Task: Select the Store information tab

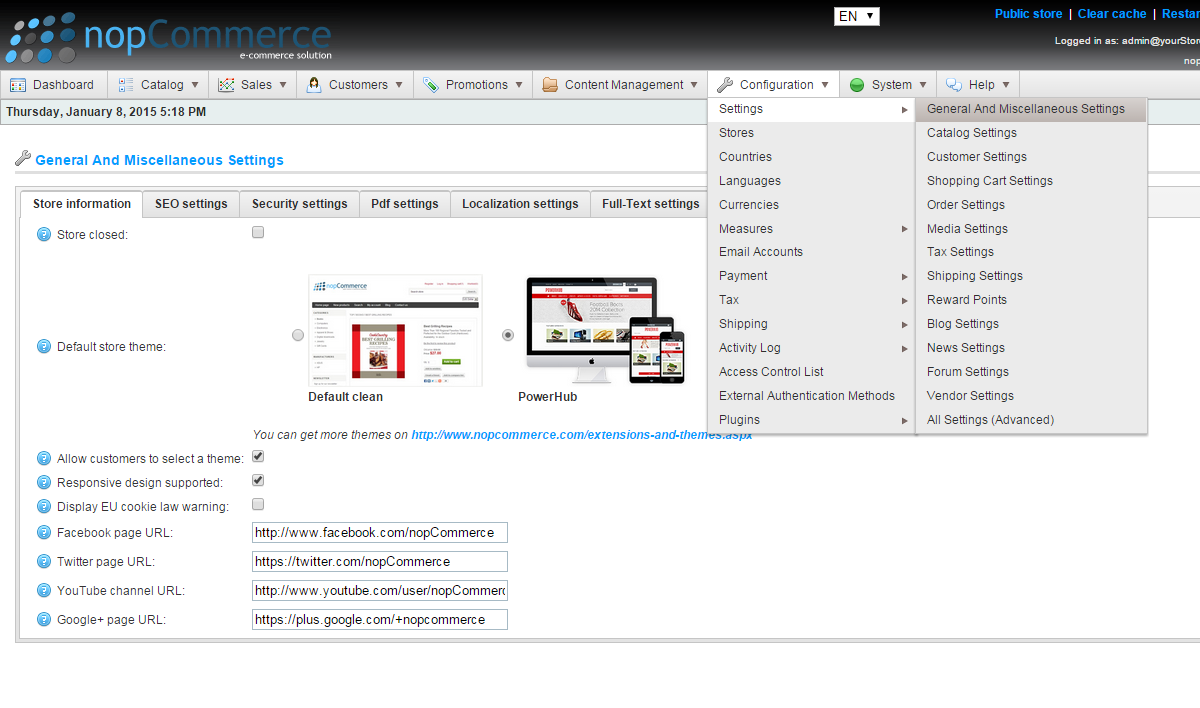Action: coord(81,204)
